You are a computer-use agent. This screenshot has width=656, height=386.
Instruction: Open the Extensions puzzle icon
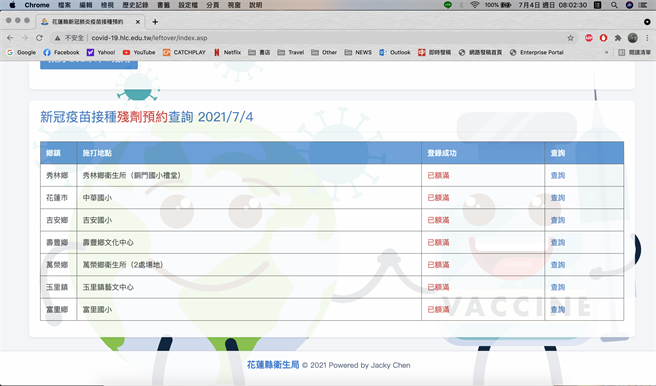point(618,38)
